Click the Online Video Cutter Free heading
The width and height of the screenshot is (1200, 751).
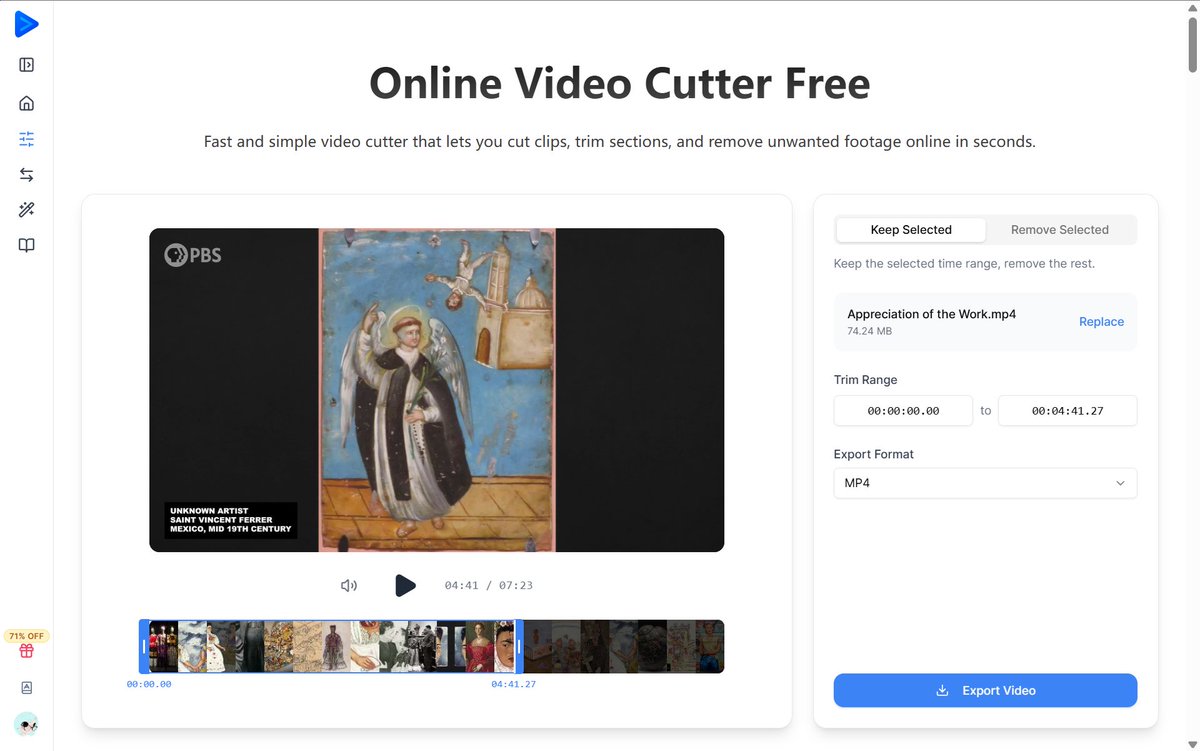click(619, 83)
